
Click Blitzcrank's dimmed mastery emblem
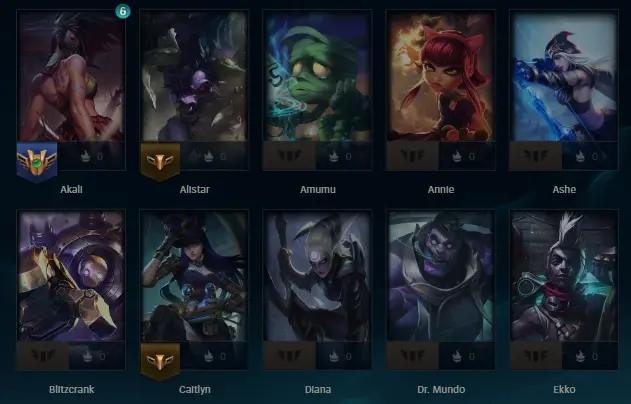coord(43,356)
